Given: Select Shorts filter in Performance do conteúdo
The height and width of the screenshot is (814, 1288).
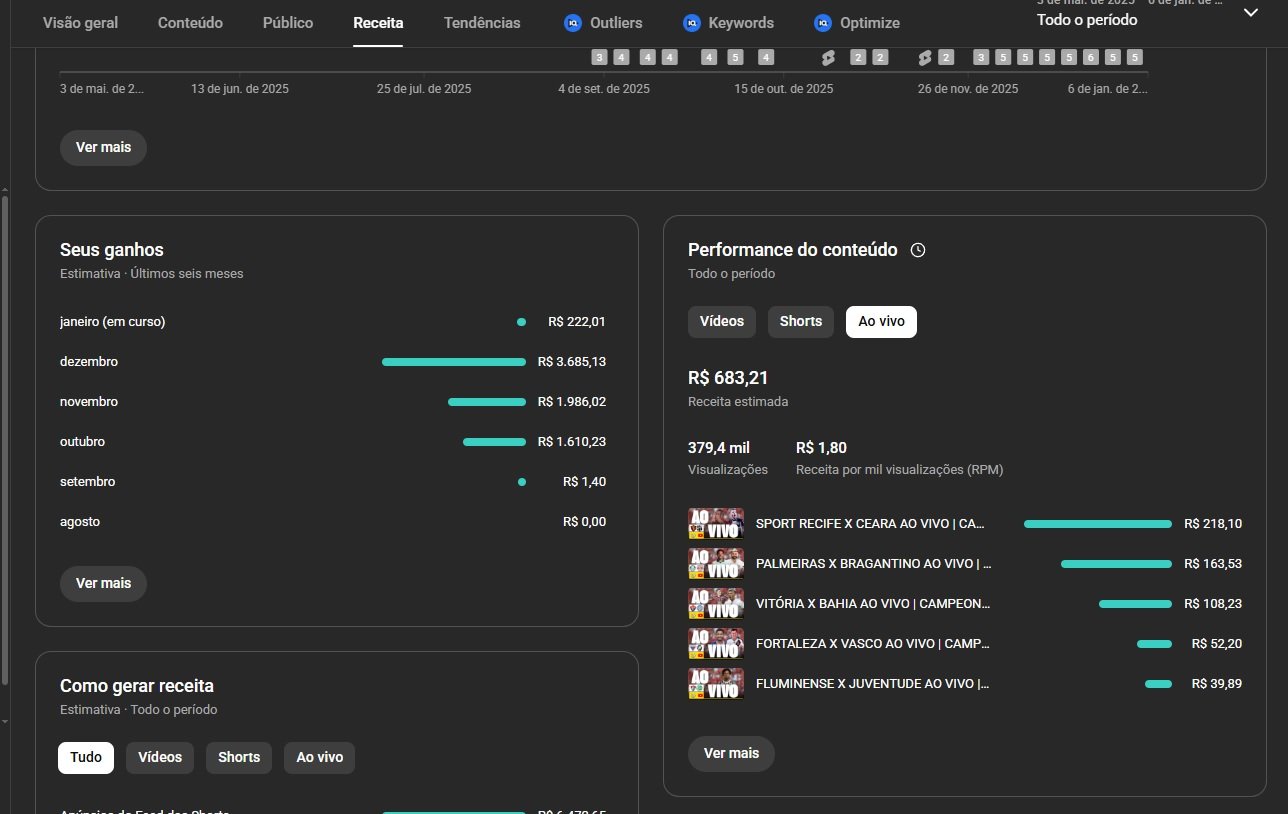Looking at the screenshot, I should (800, 322).
